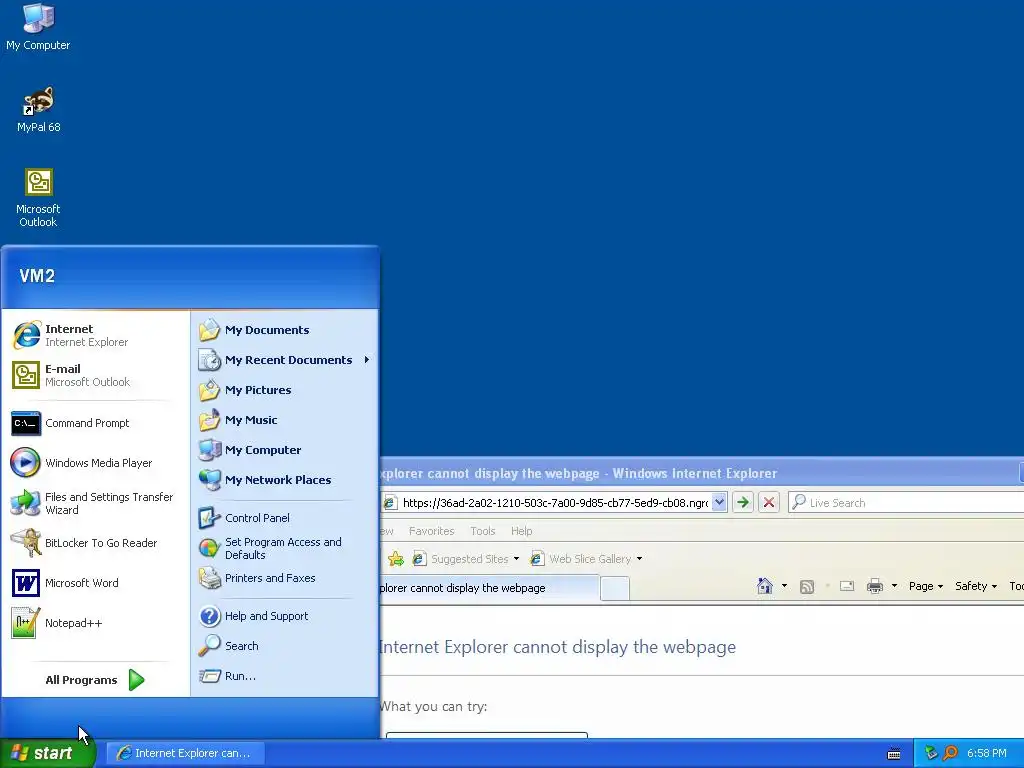Image resolution: width=1024 pixels, height=768 pixels.
Task: Click the VM2 user name header
Action: (x=37, y=276)
